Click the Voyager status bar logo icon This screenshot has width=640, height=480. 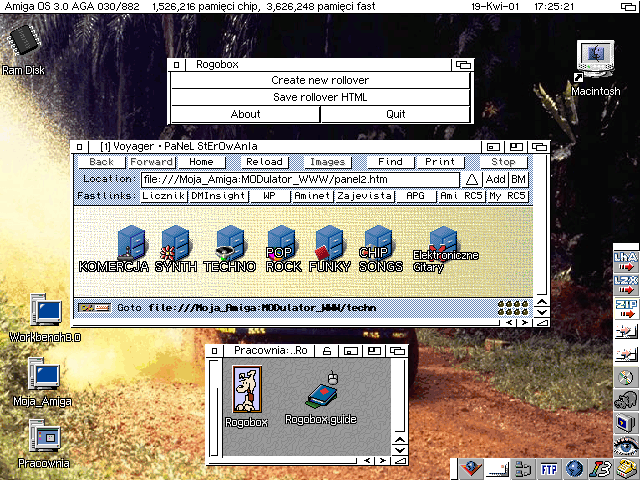[94, 307]
